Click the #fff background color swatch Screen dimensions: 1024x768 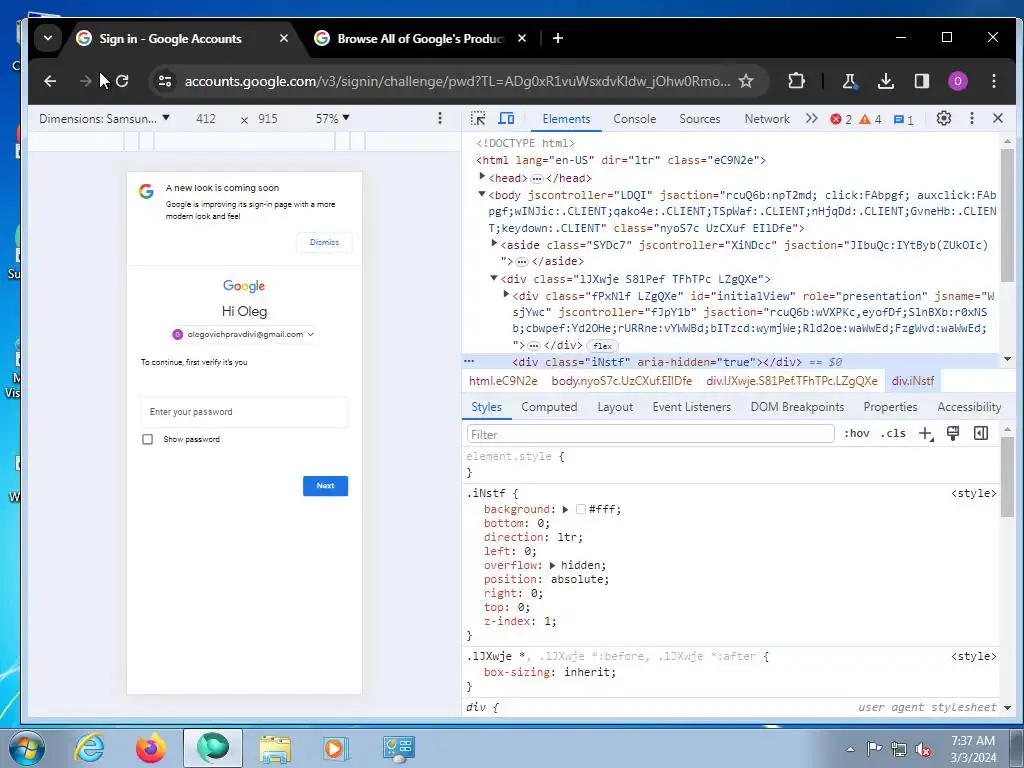pyautogui.click(x=581, y=509)
